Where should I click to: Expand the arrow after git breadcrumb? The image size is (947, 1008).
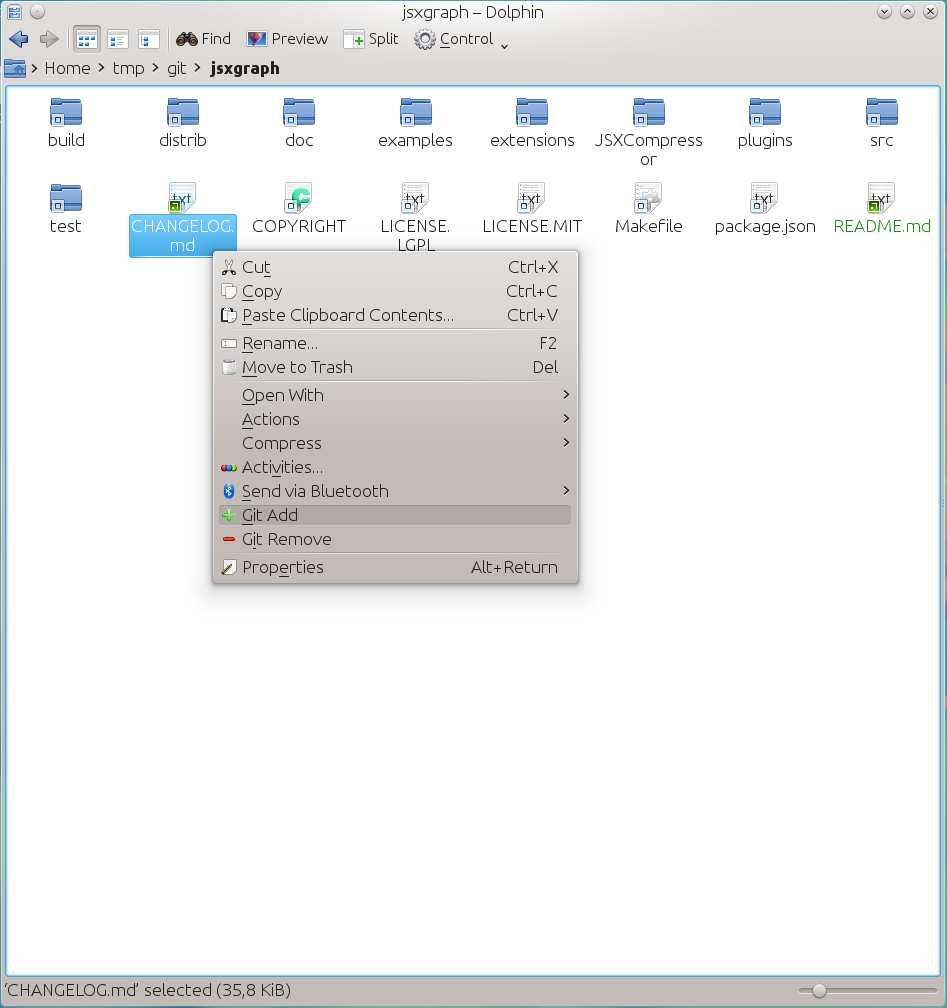coord(197,68)
